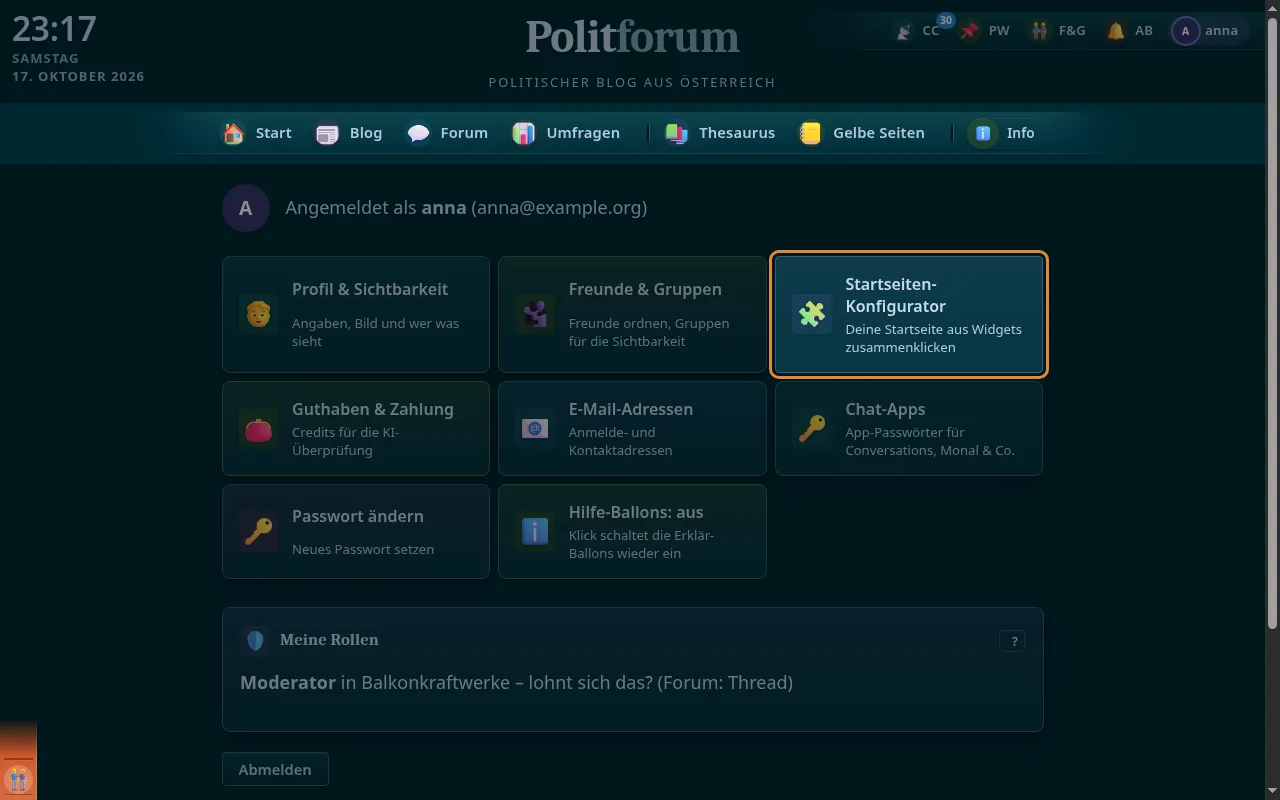1280x800 pixels.
Task: Open the anna user avatar in header
Action: click(x=1185, y=31)
